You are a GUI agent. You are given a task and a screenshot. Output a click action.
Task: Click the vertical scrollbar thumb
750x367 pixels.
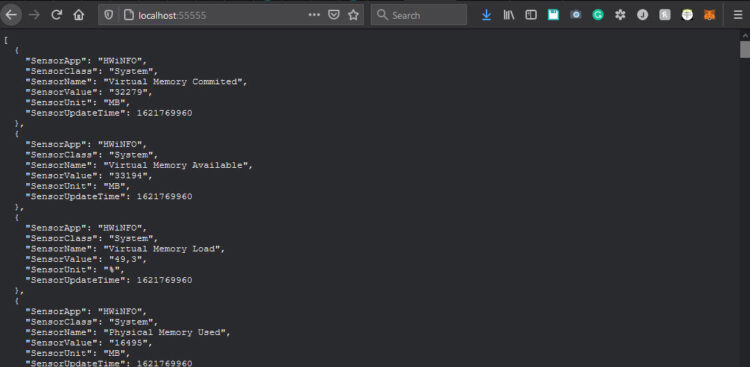(745, 49)
